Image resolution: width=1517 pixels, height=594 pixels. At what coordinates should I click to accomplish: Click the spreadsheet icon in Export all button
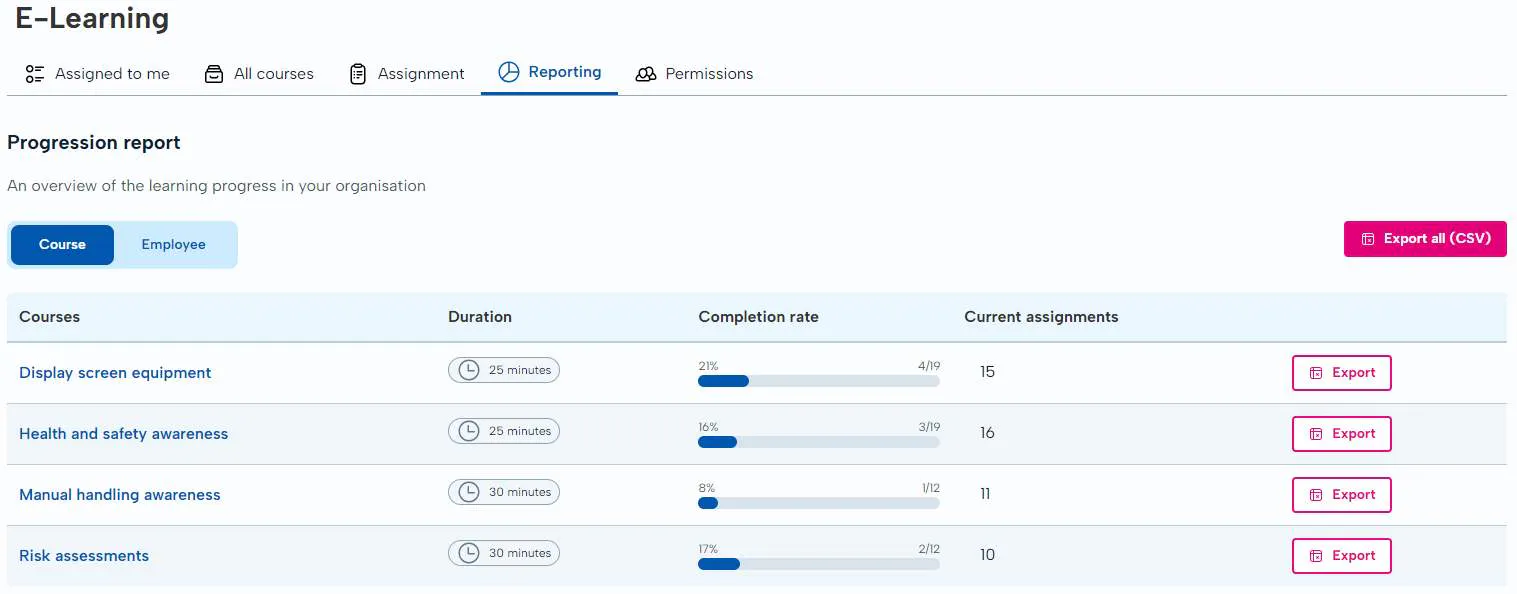(1368, 239)
